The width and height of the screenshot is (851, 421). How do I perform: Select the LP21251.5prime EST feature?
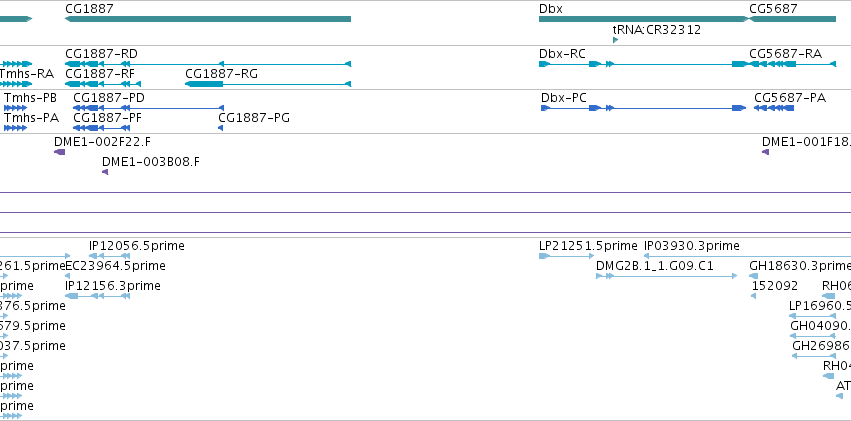(567, 256)
